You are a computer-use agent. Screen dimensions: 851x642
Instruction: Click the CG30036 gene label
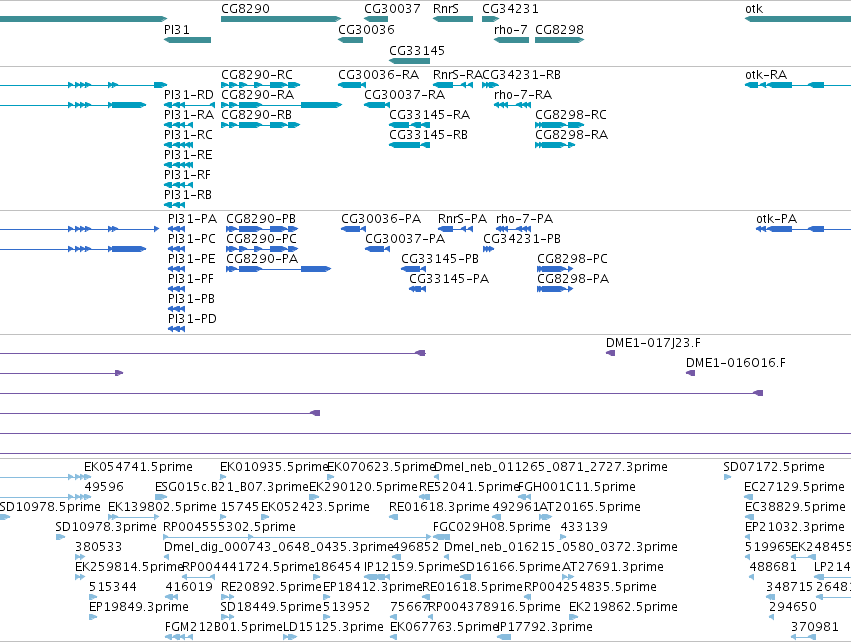click(366, 30)
